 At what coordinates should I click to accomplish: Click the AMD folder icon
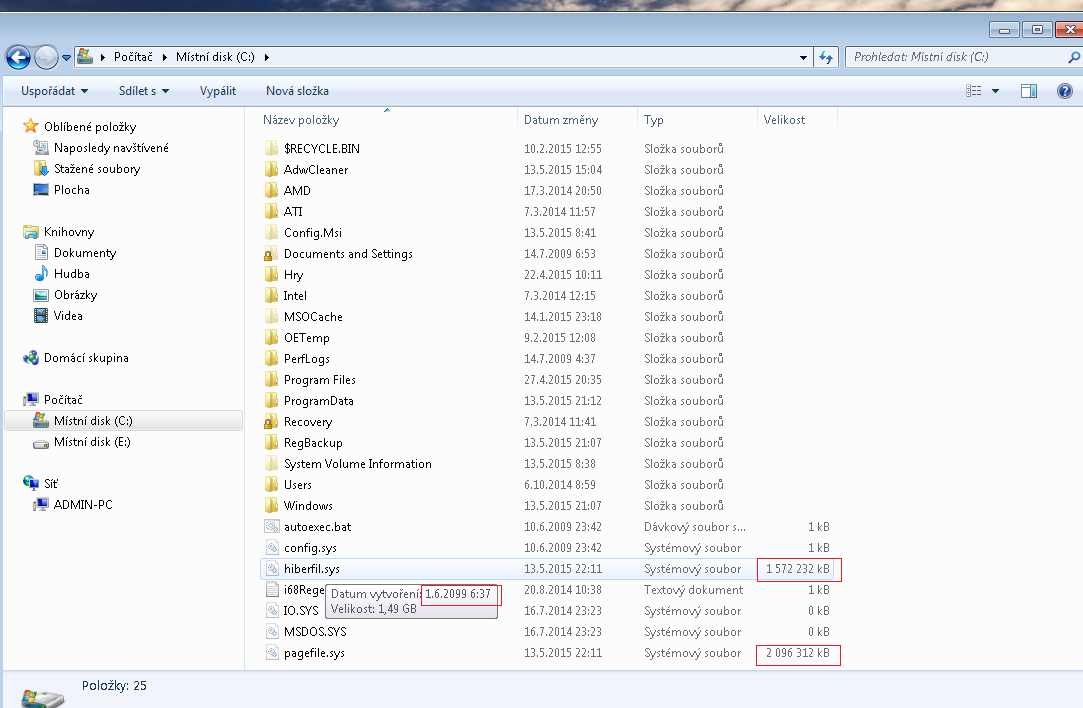click(271, 191)
